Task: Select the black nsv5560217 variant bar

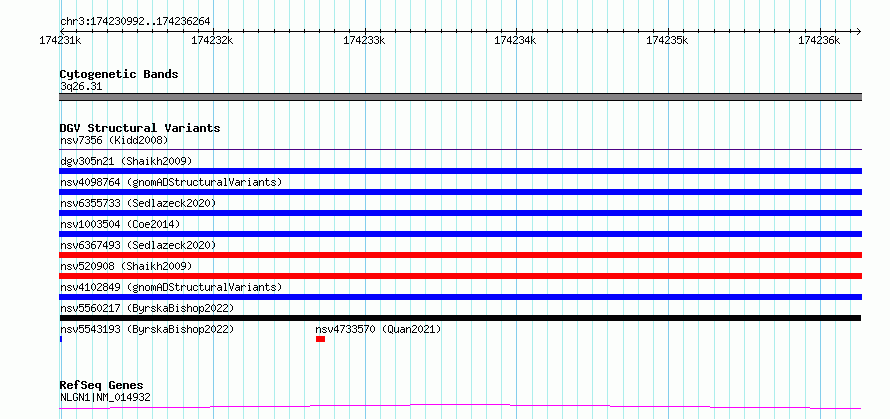Action: click(460, 318)
